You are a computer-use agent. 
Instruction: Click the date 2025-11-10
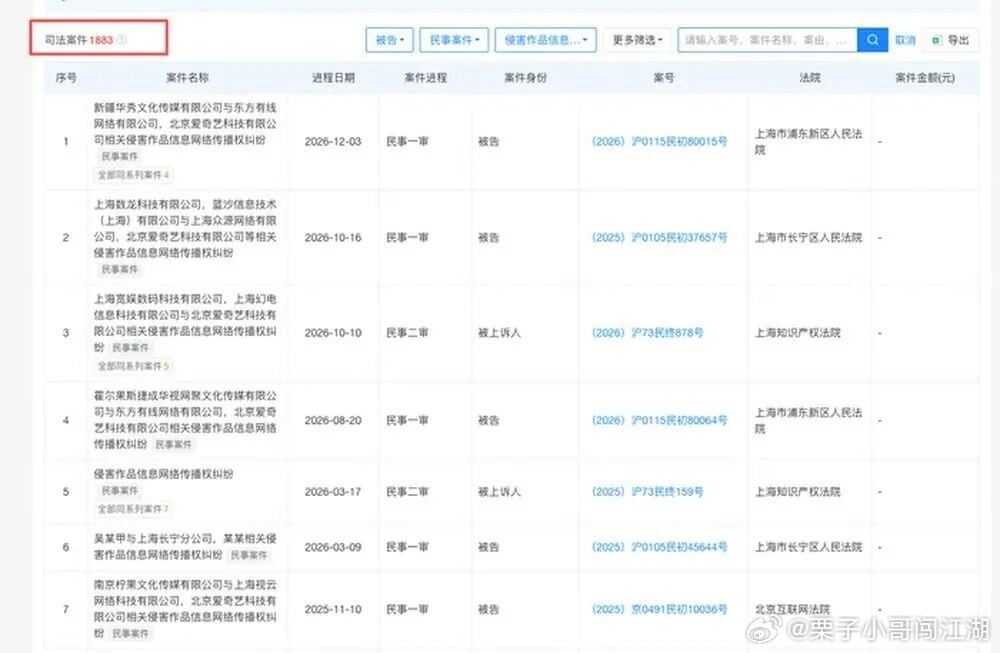pyautogui.click(x=333, y=609)
